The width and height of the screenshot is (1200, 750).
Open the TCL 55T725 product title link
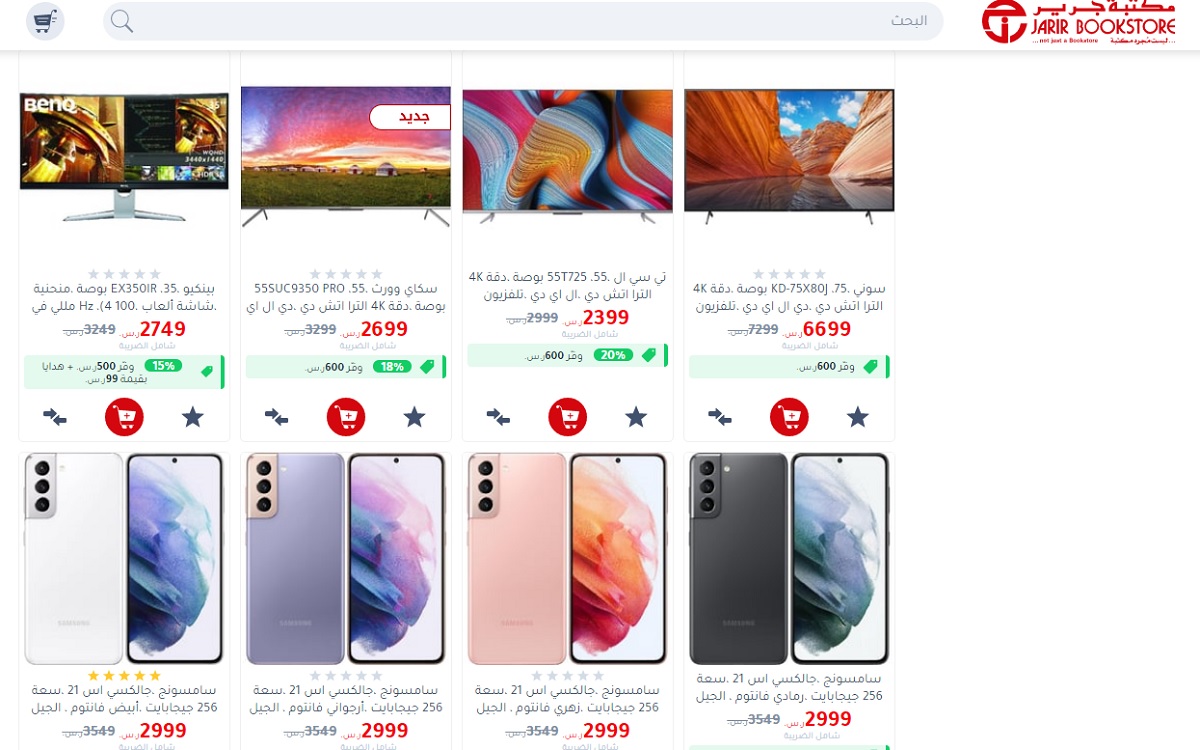pos(568,285)
